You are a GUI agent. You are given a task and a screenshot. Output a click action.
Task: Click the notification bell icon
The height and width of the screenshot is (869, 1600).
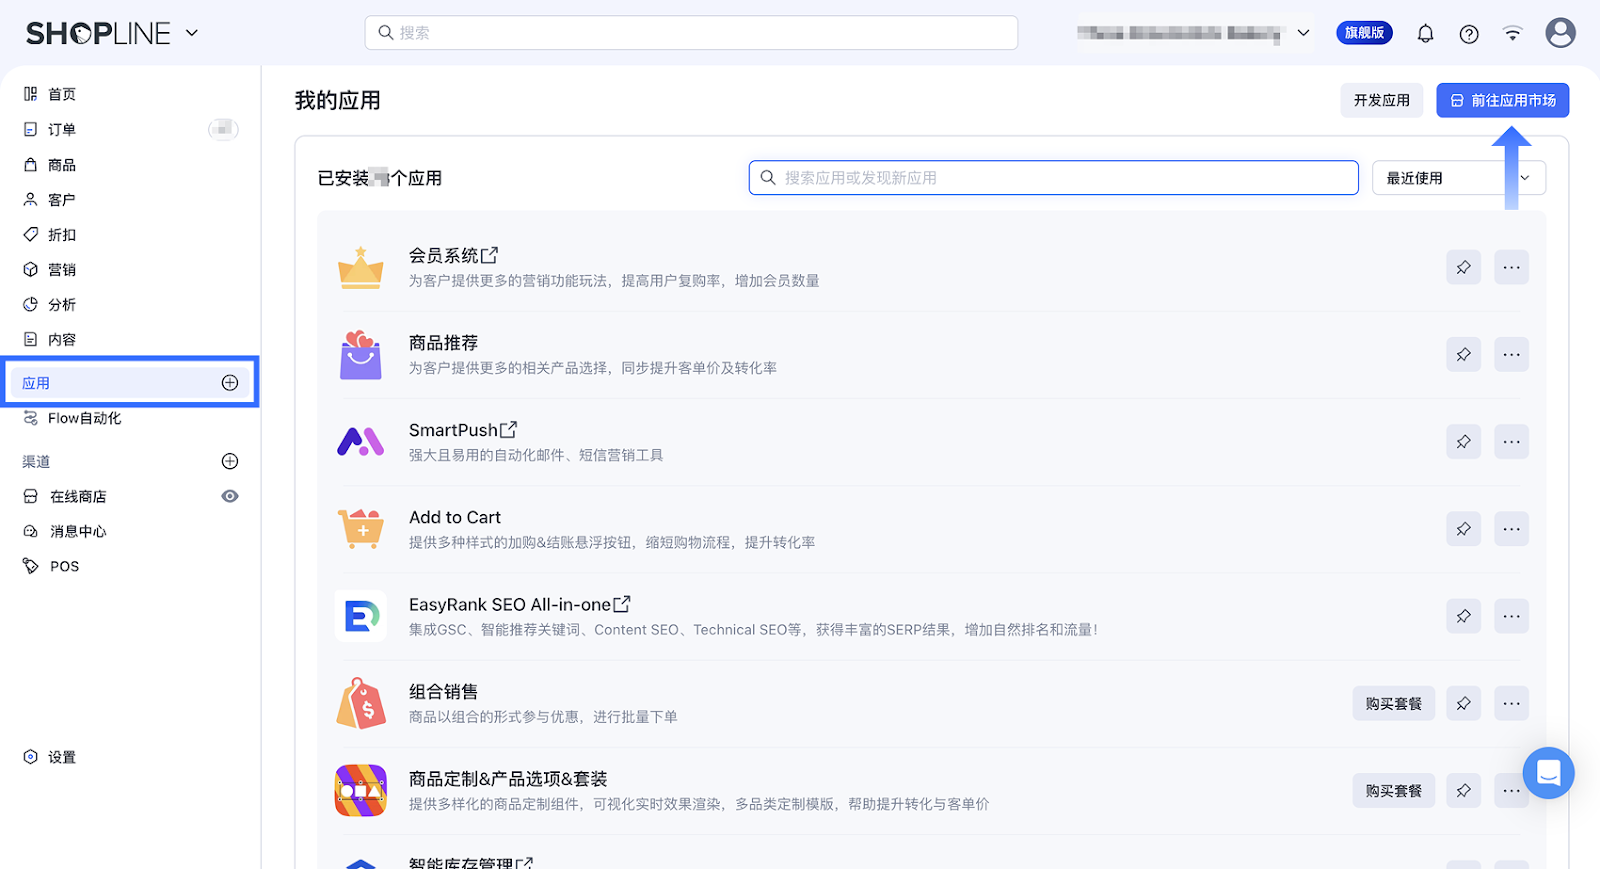pos(1425,34)
